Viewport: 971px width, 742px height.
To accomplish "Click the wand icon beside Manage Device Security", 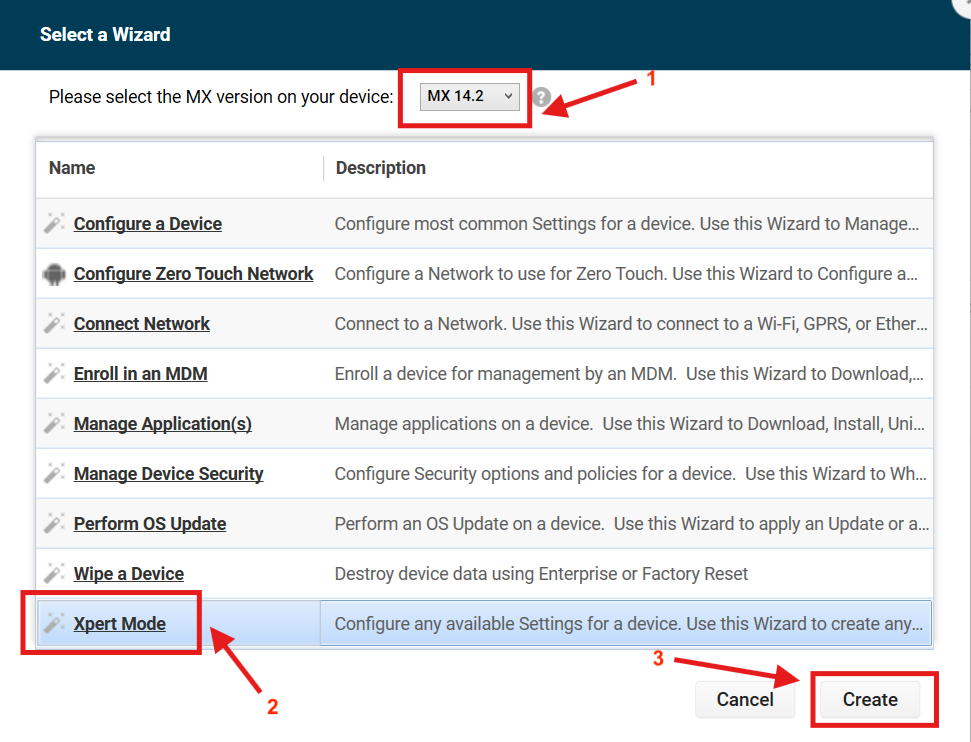I will (54, 474).
